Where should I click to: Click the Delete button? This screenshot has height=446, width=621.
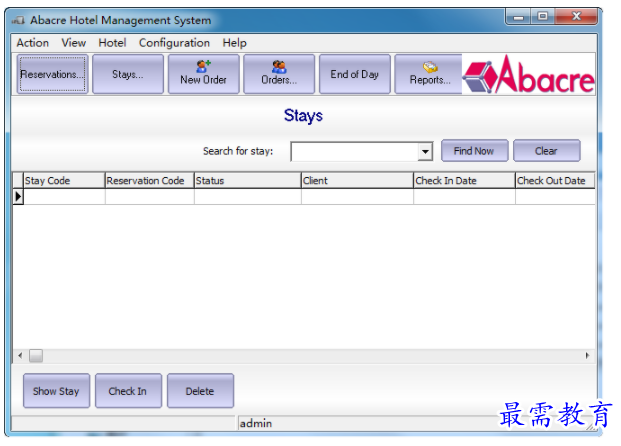[x=200, y=391]
